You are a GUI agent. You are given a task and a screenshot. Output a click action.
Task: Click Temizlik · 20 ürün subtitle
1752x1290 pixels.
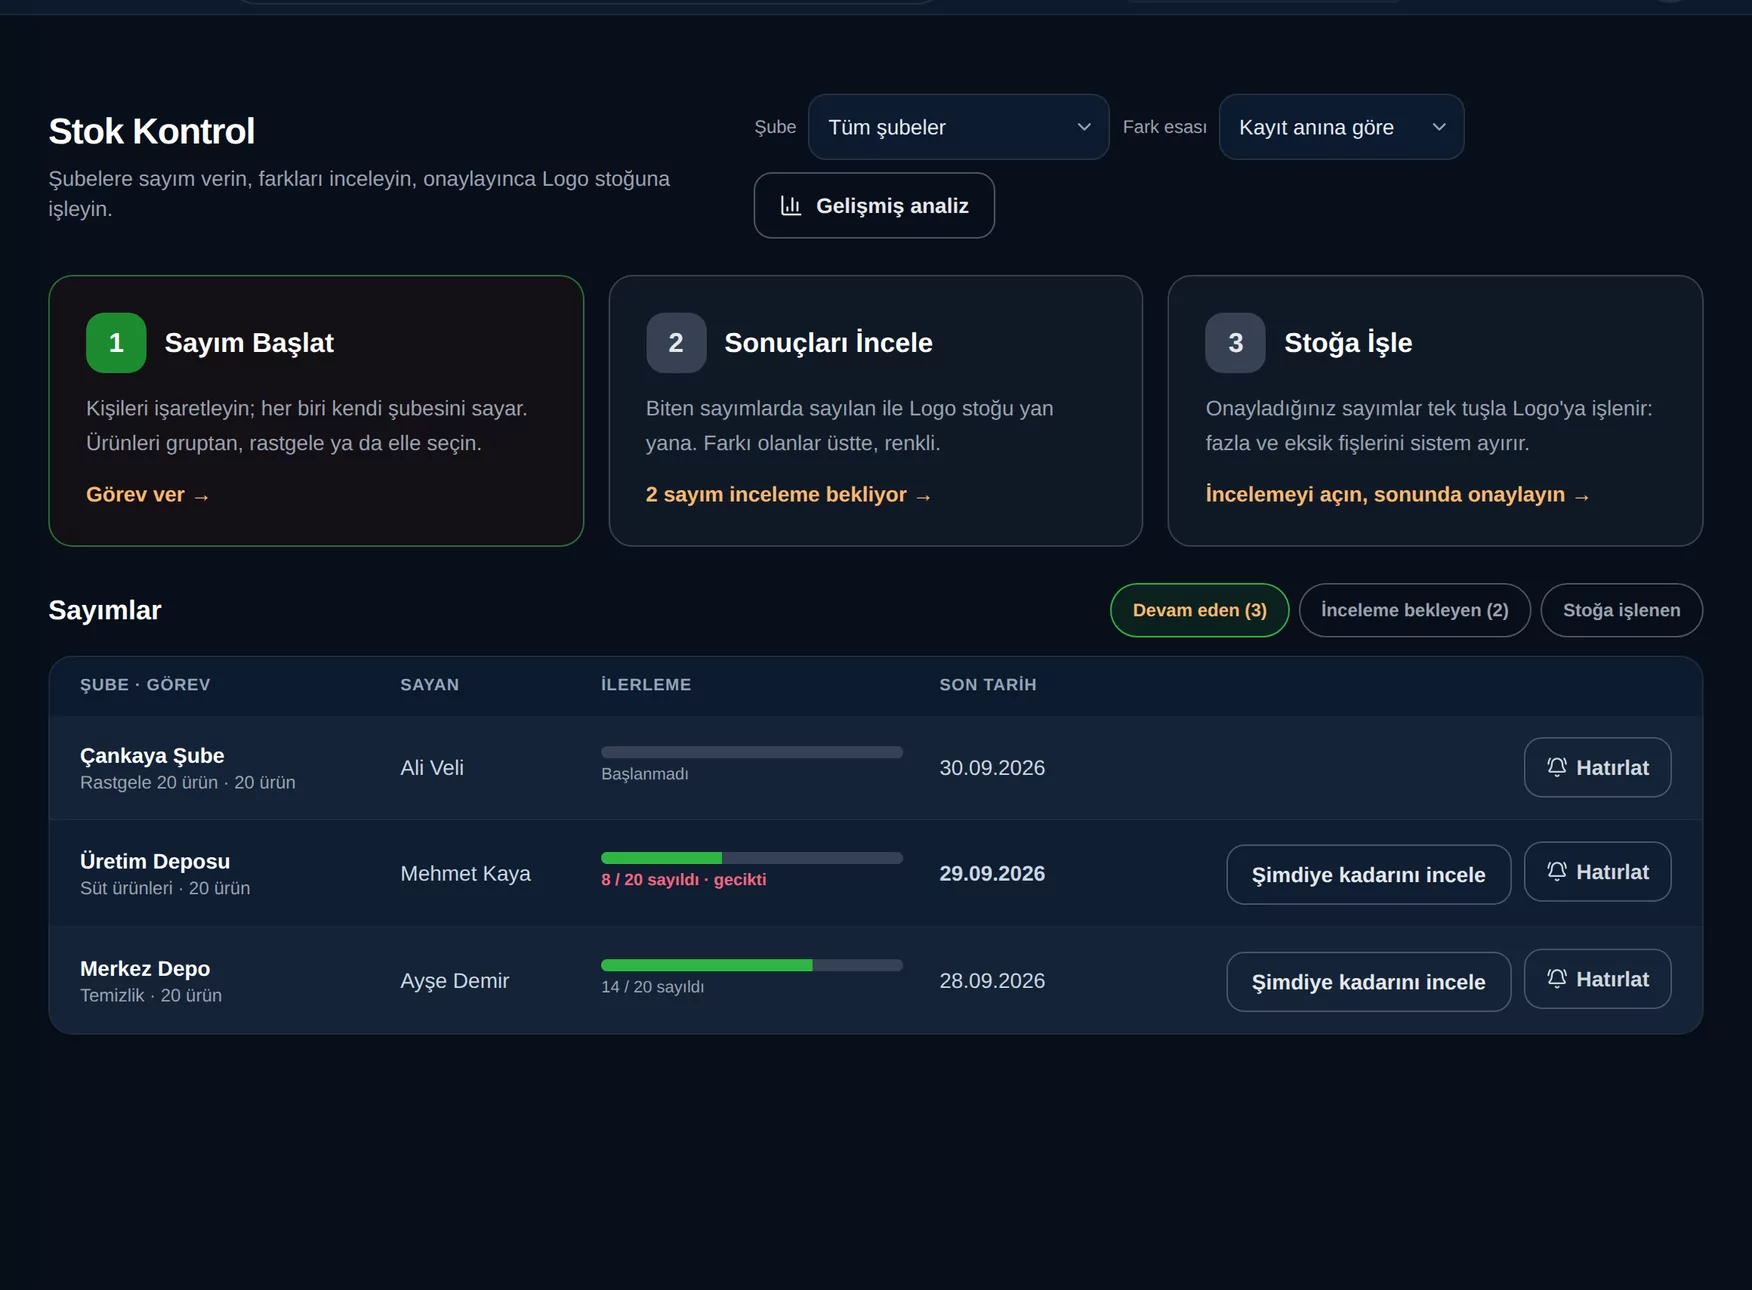(151, 996)
